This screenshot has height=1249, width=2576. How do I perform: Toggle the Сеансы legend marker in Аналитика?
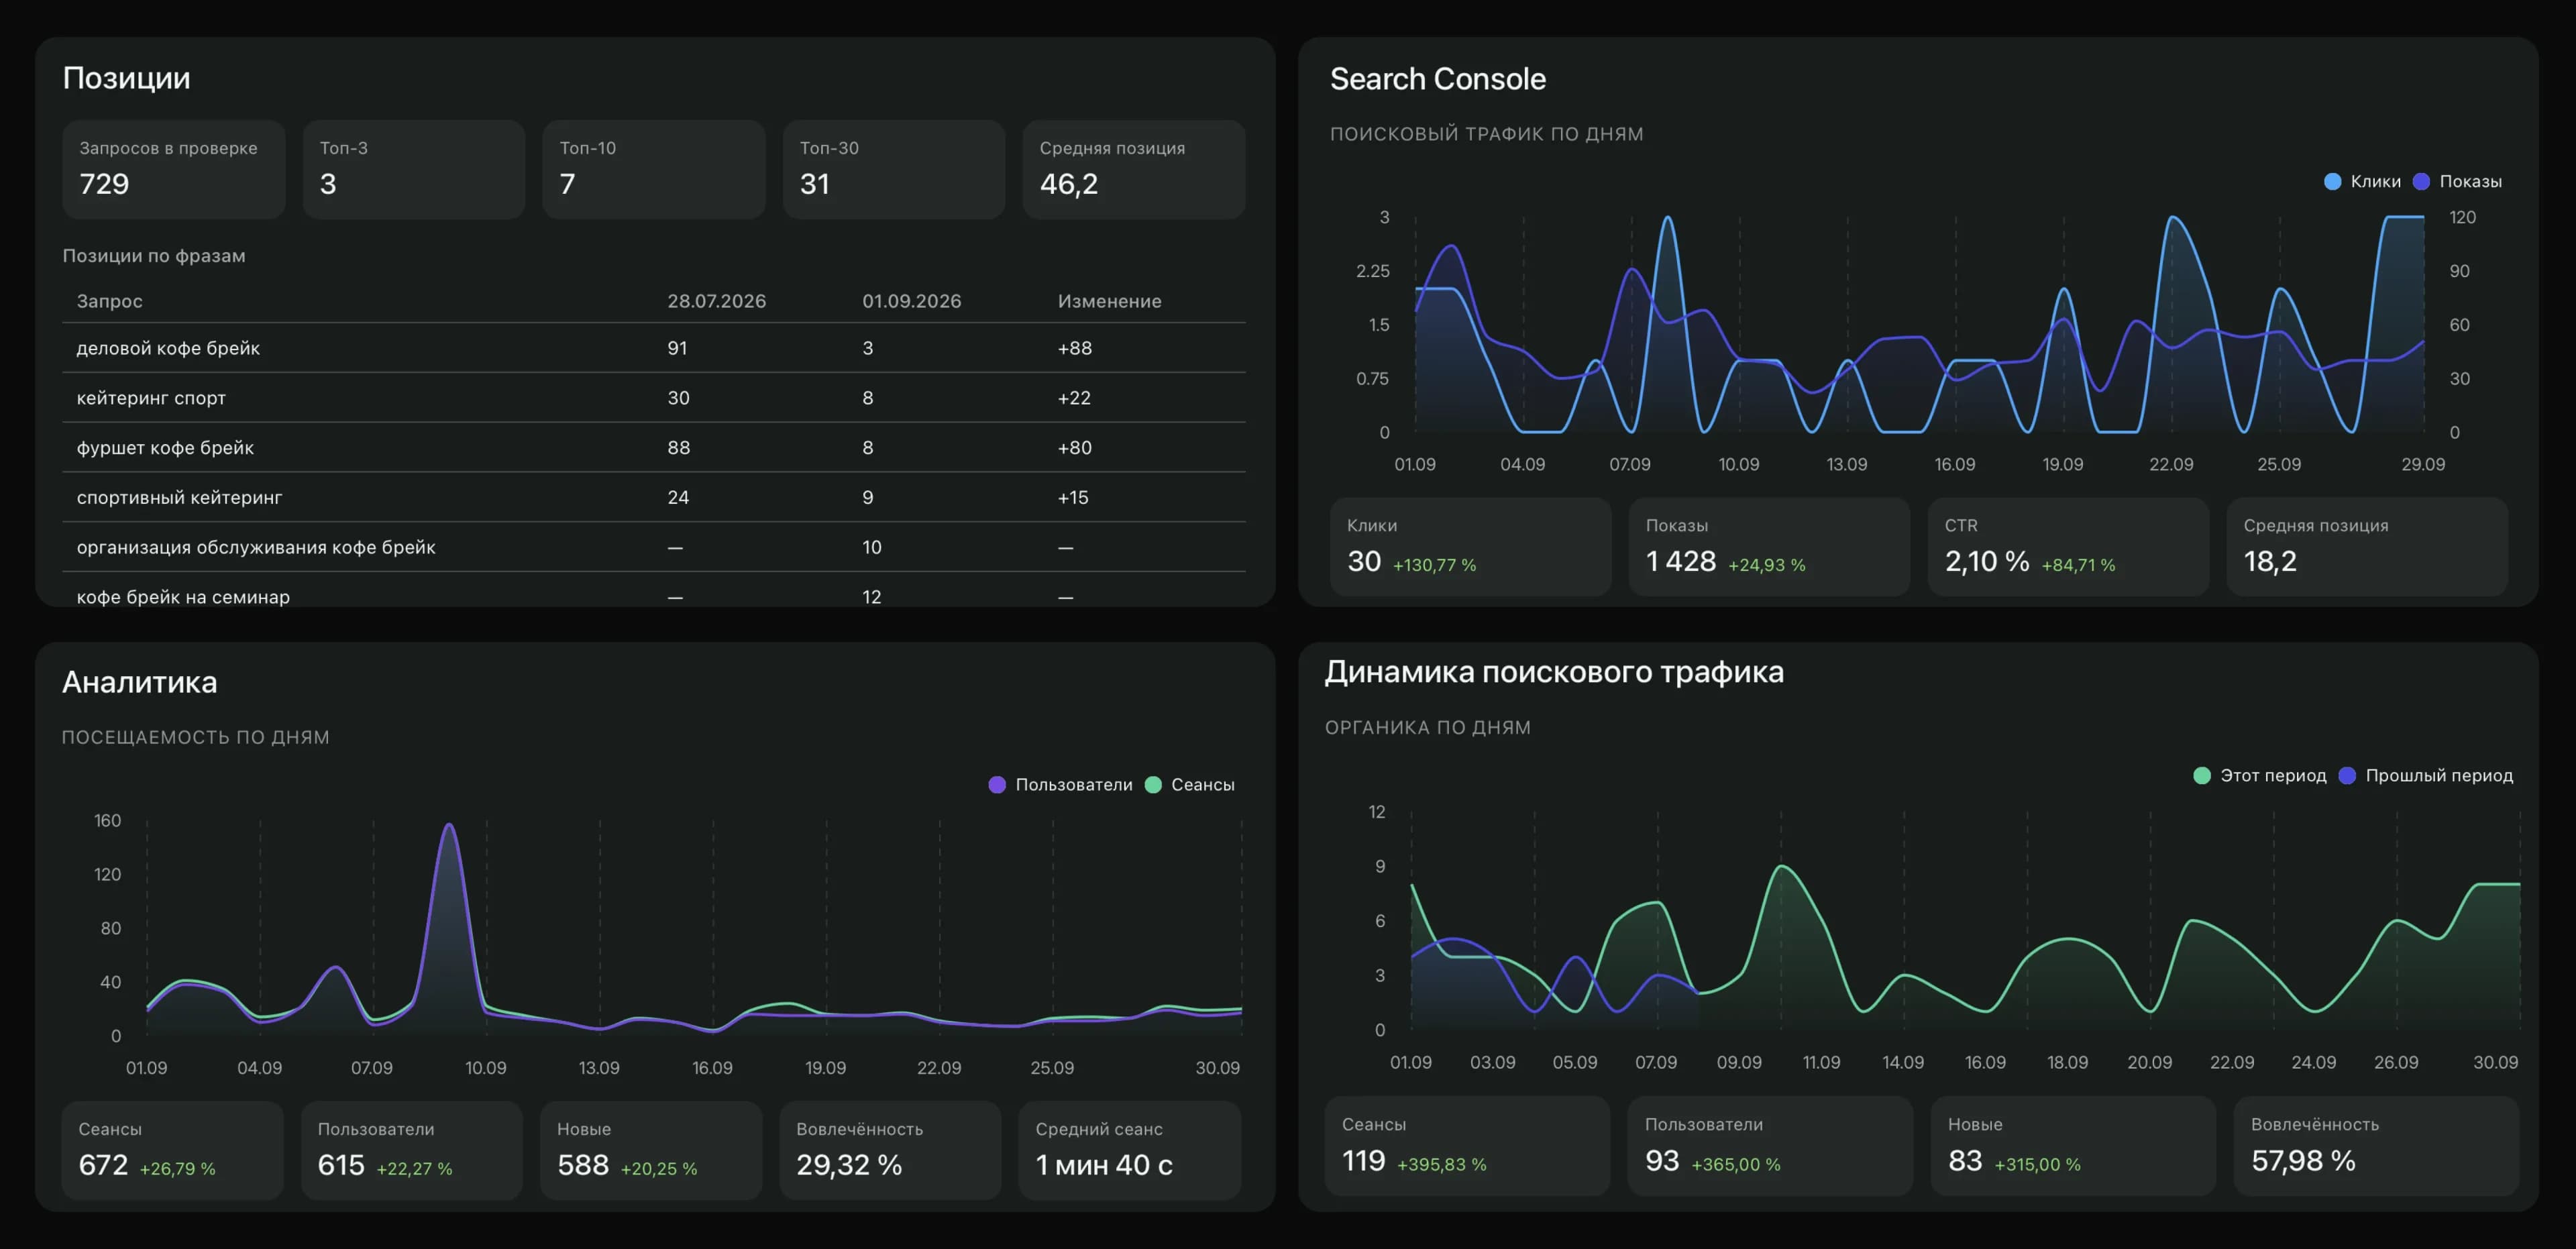[1153, 785]
